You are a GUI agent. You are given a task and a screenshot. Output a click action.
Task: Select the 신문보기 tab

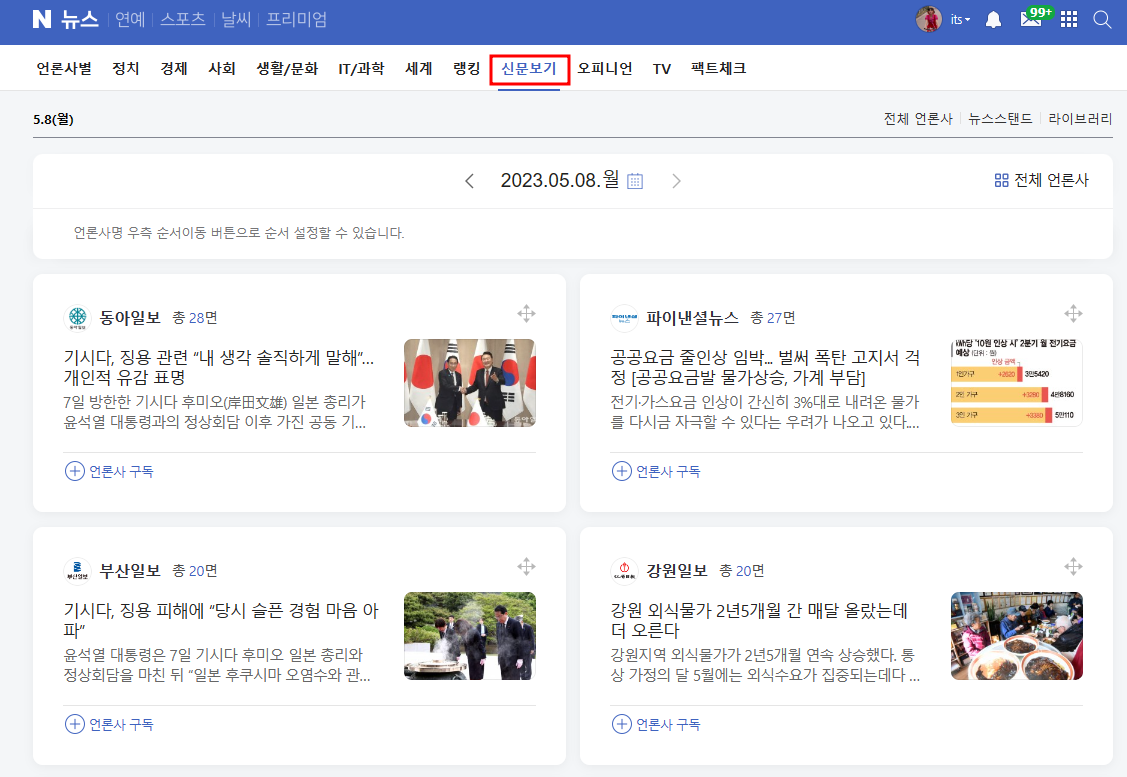click(x=529, y=68)
